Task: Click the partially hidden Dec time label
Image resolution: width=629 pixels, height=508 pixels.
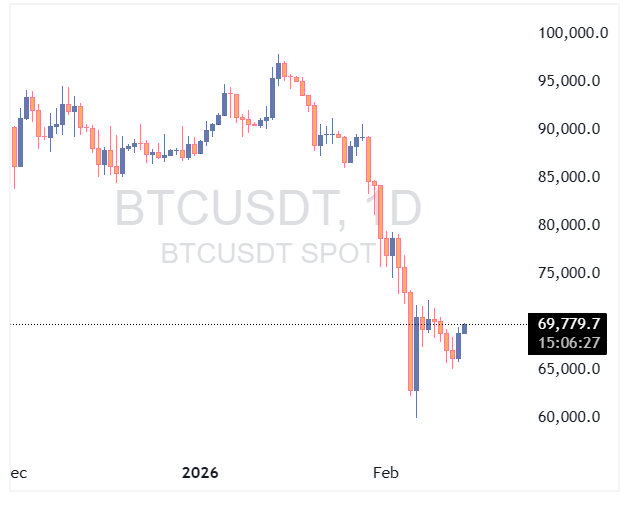Action: 18,472
